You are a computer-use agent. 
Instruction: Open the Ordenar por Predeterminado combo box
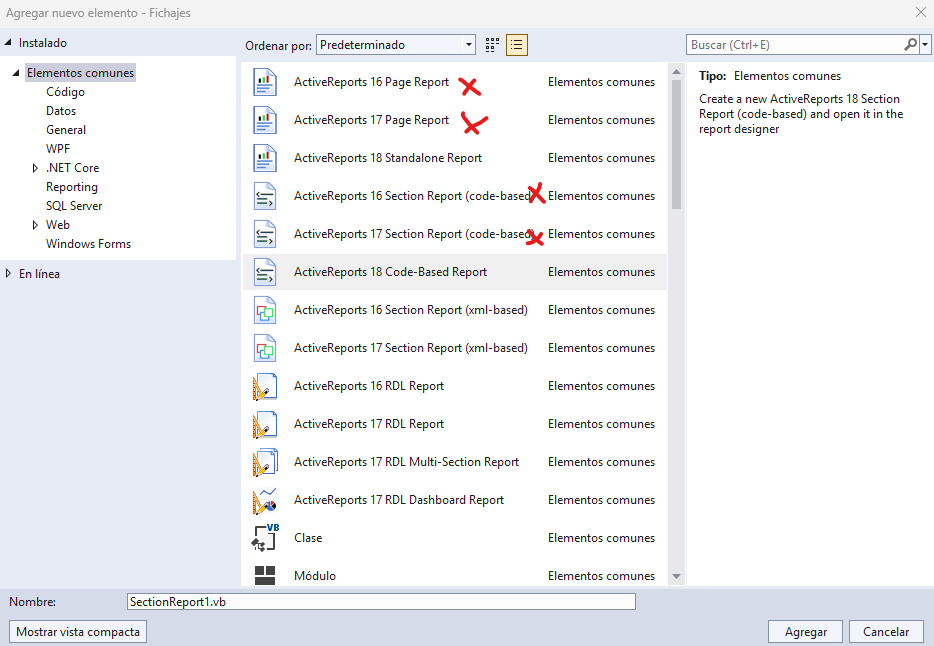(x=396, y=45)
